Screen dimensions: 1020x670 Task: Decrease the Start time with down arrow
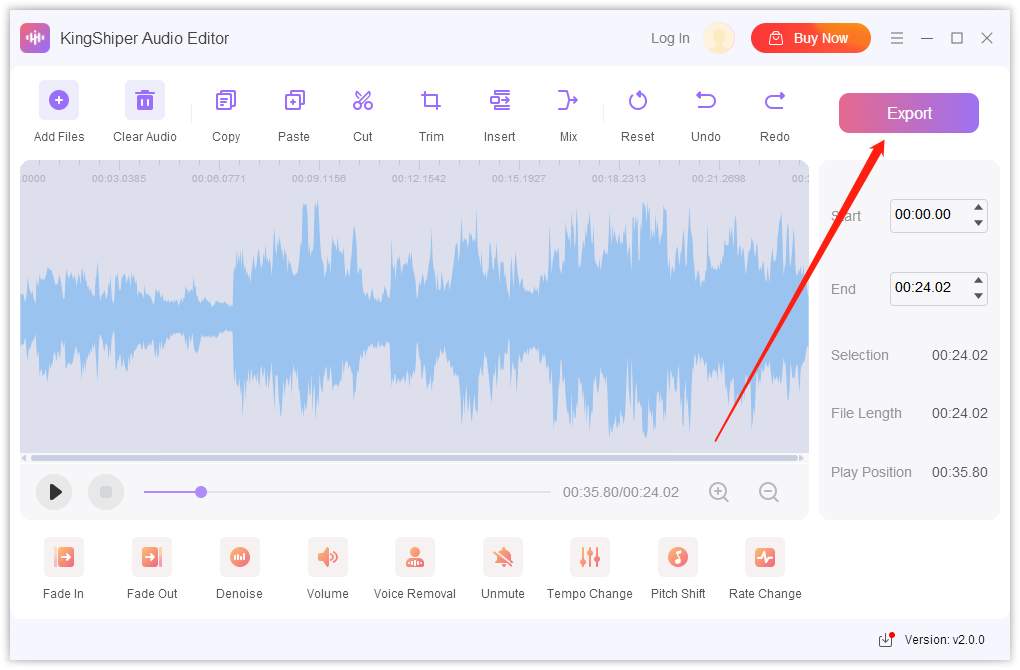(978, 223)
